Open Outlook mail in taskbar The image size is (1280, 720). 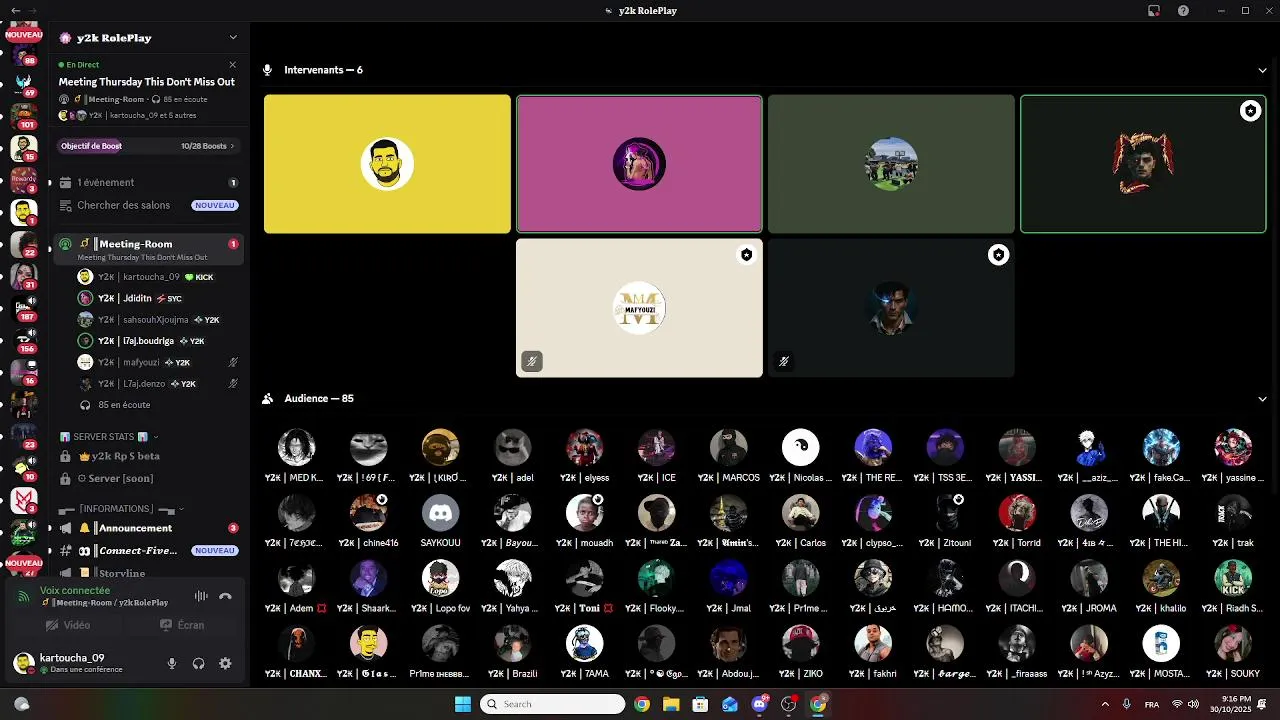pos(730,704)
